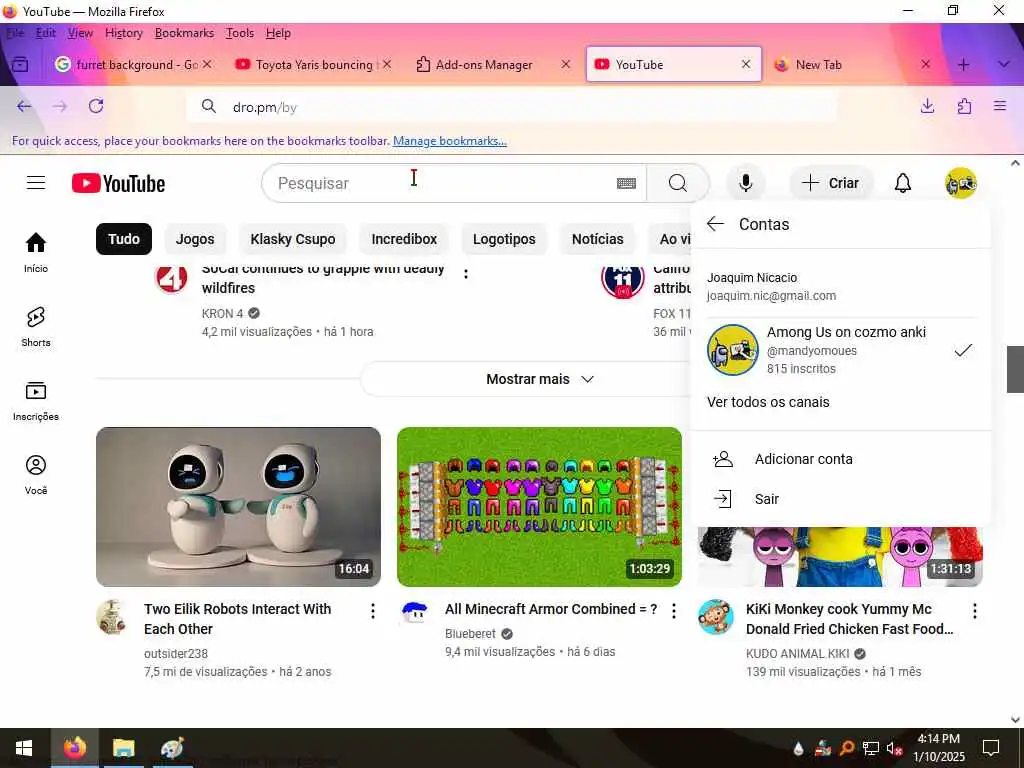Open Shorts in the sidebar
Image resolution: width=1024 pixels, height=768 pixels.
click(x=36, y=327)
